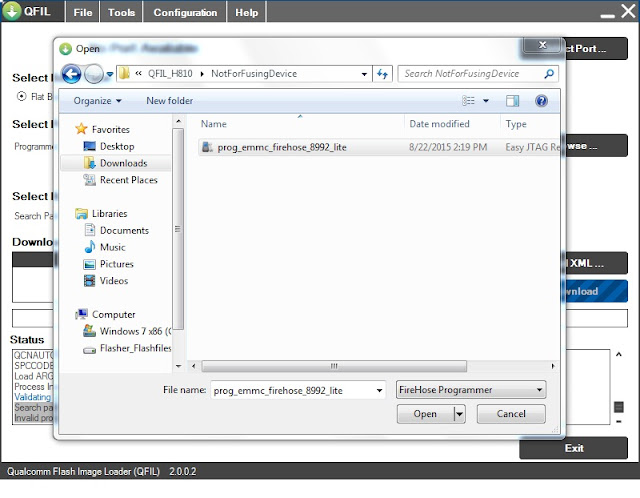Expand the view options dropdown arrow

[x=486, y=101]
